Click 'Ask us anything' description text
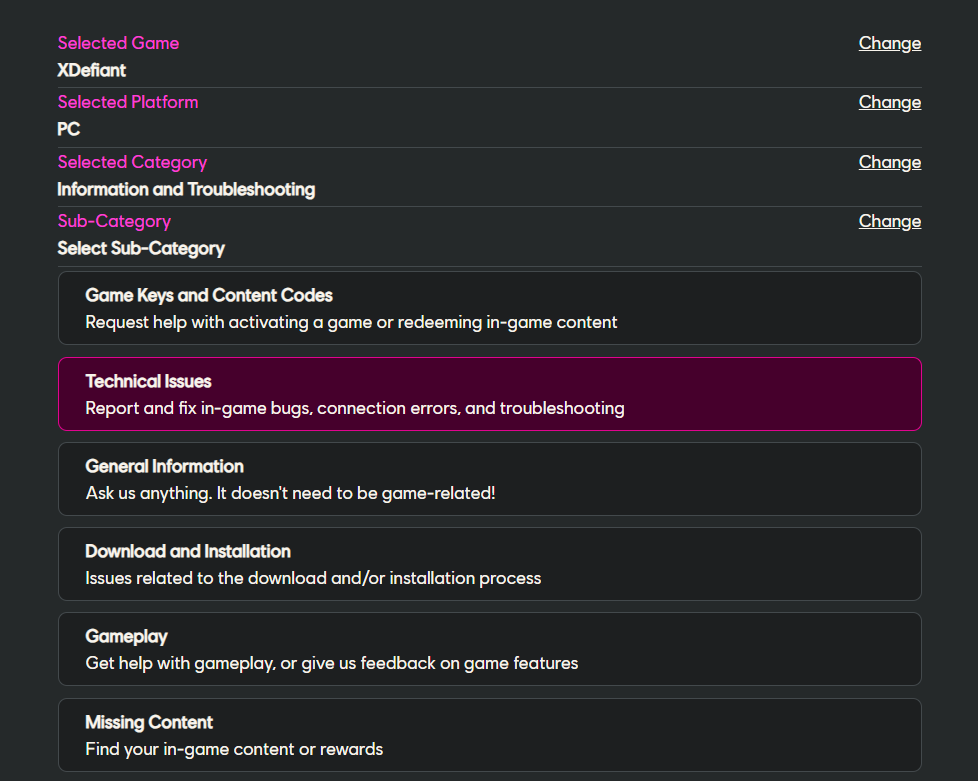 290,493
